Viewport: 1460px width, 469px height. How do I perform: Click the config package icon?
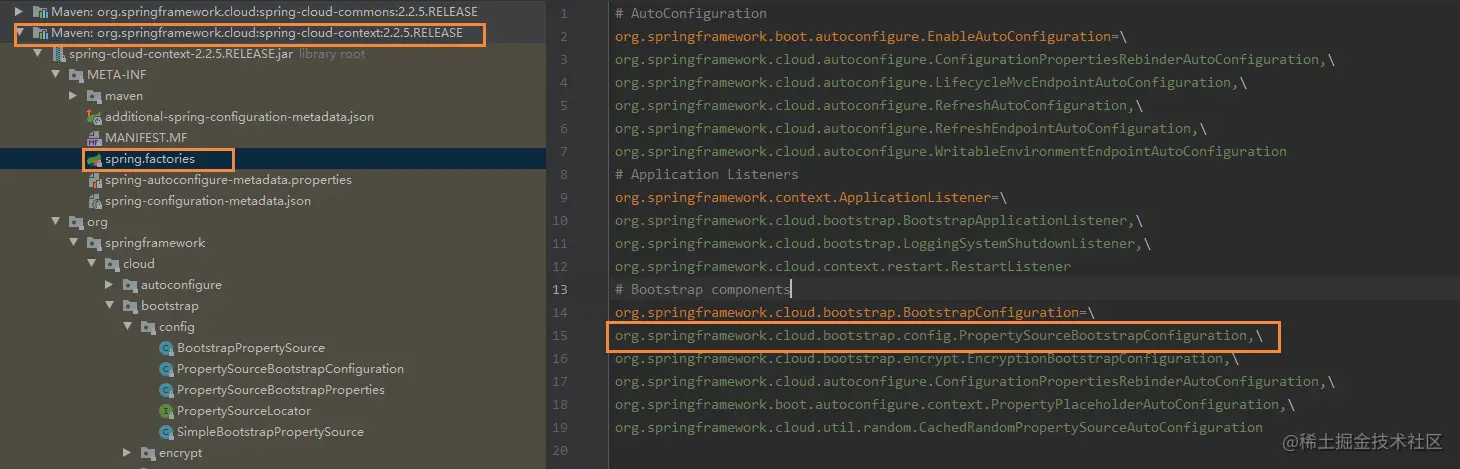(149, 327)
